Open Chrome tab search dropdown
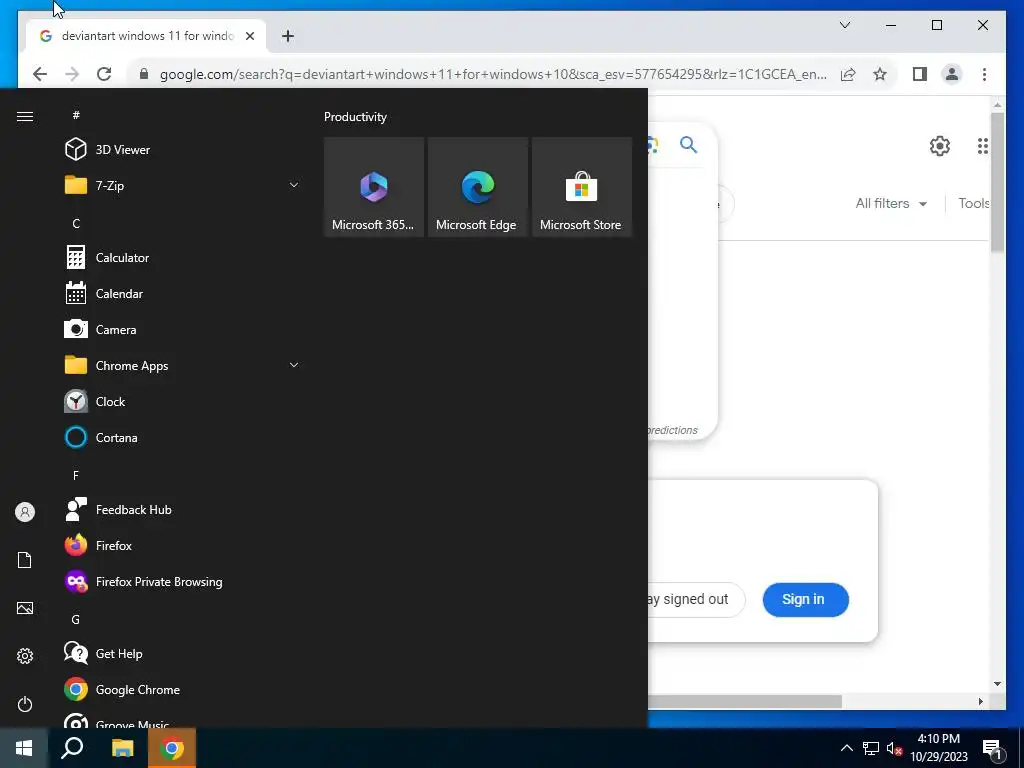The height and width of the screenshot is (768, 1024). pos(845,25)
